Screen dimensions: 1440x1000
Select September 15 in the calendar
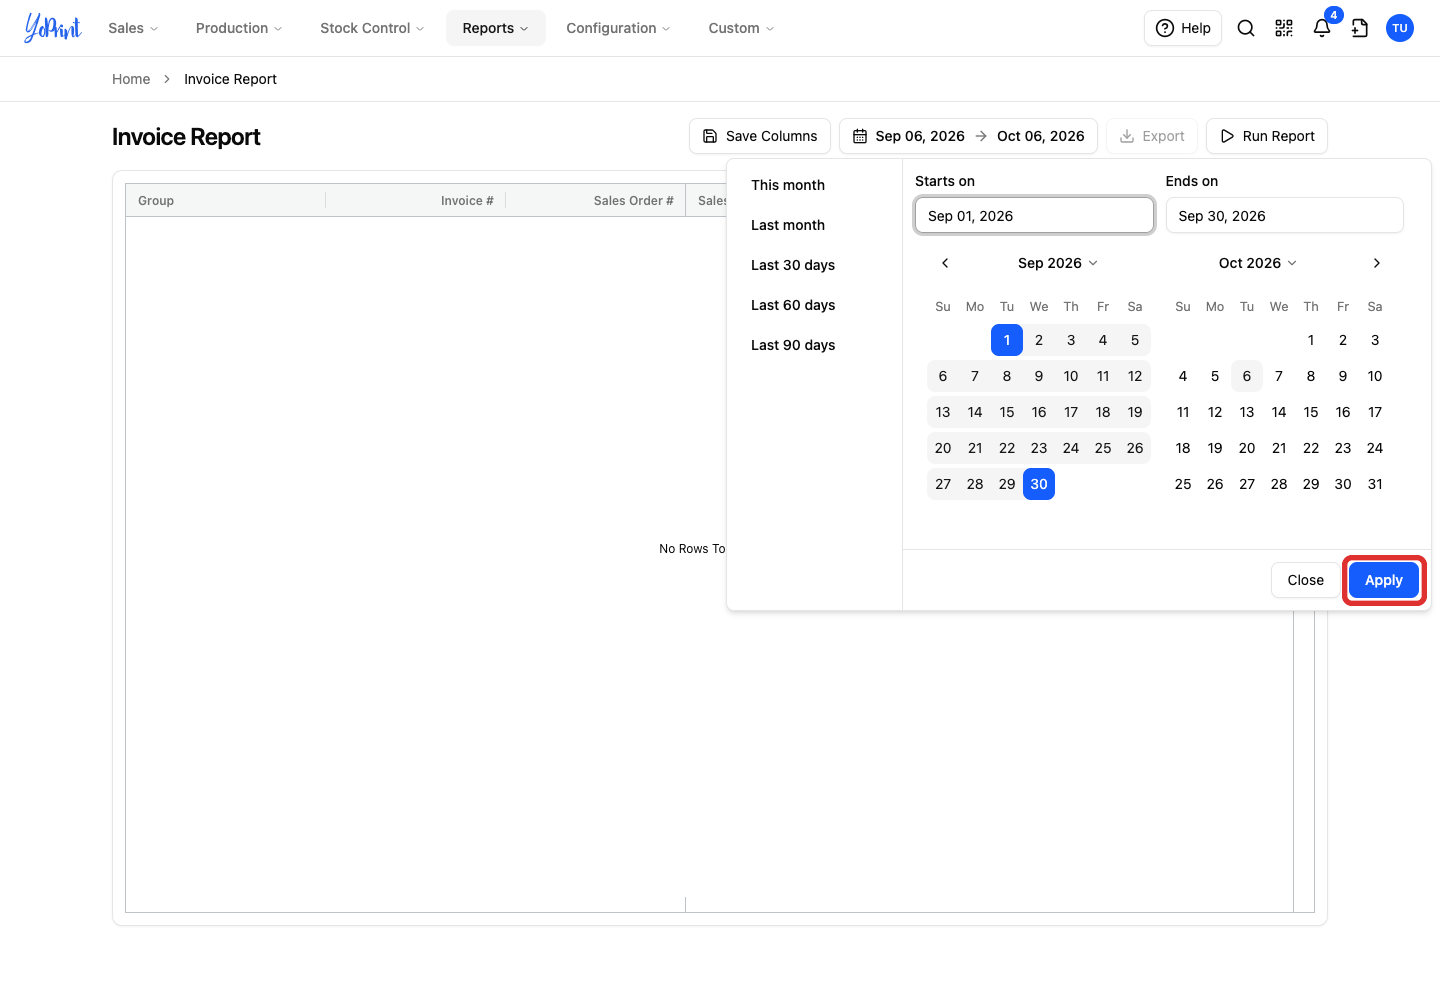click(x=1007, y=412)
